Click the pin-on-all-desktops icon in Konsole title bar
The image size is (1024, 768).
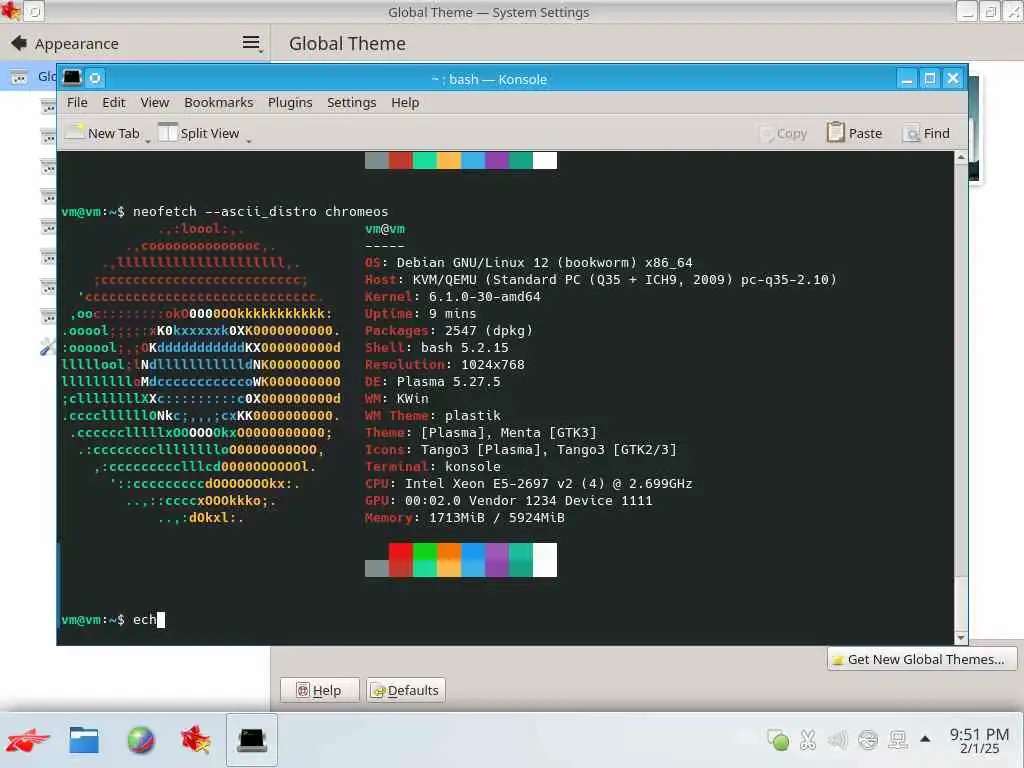pyautogui.click(x=95, y=78)
